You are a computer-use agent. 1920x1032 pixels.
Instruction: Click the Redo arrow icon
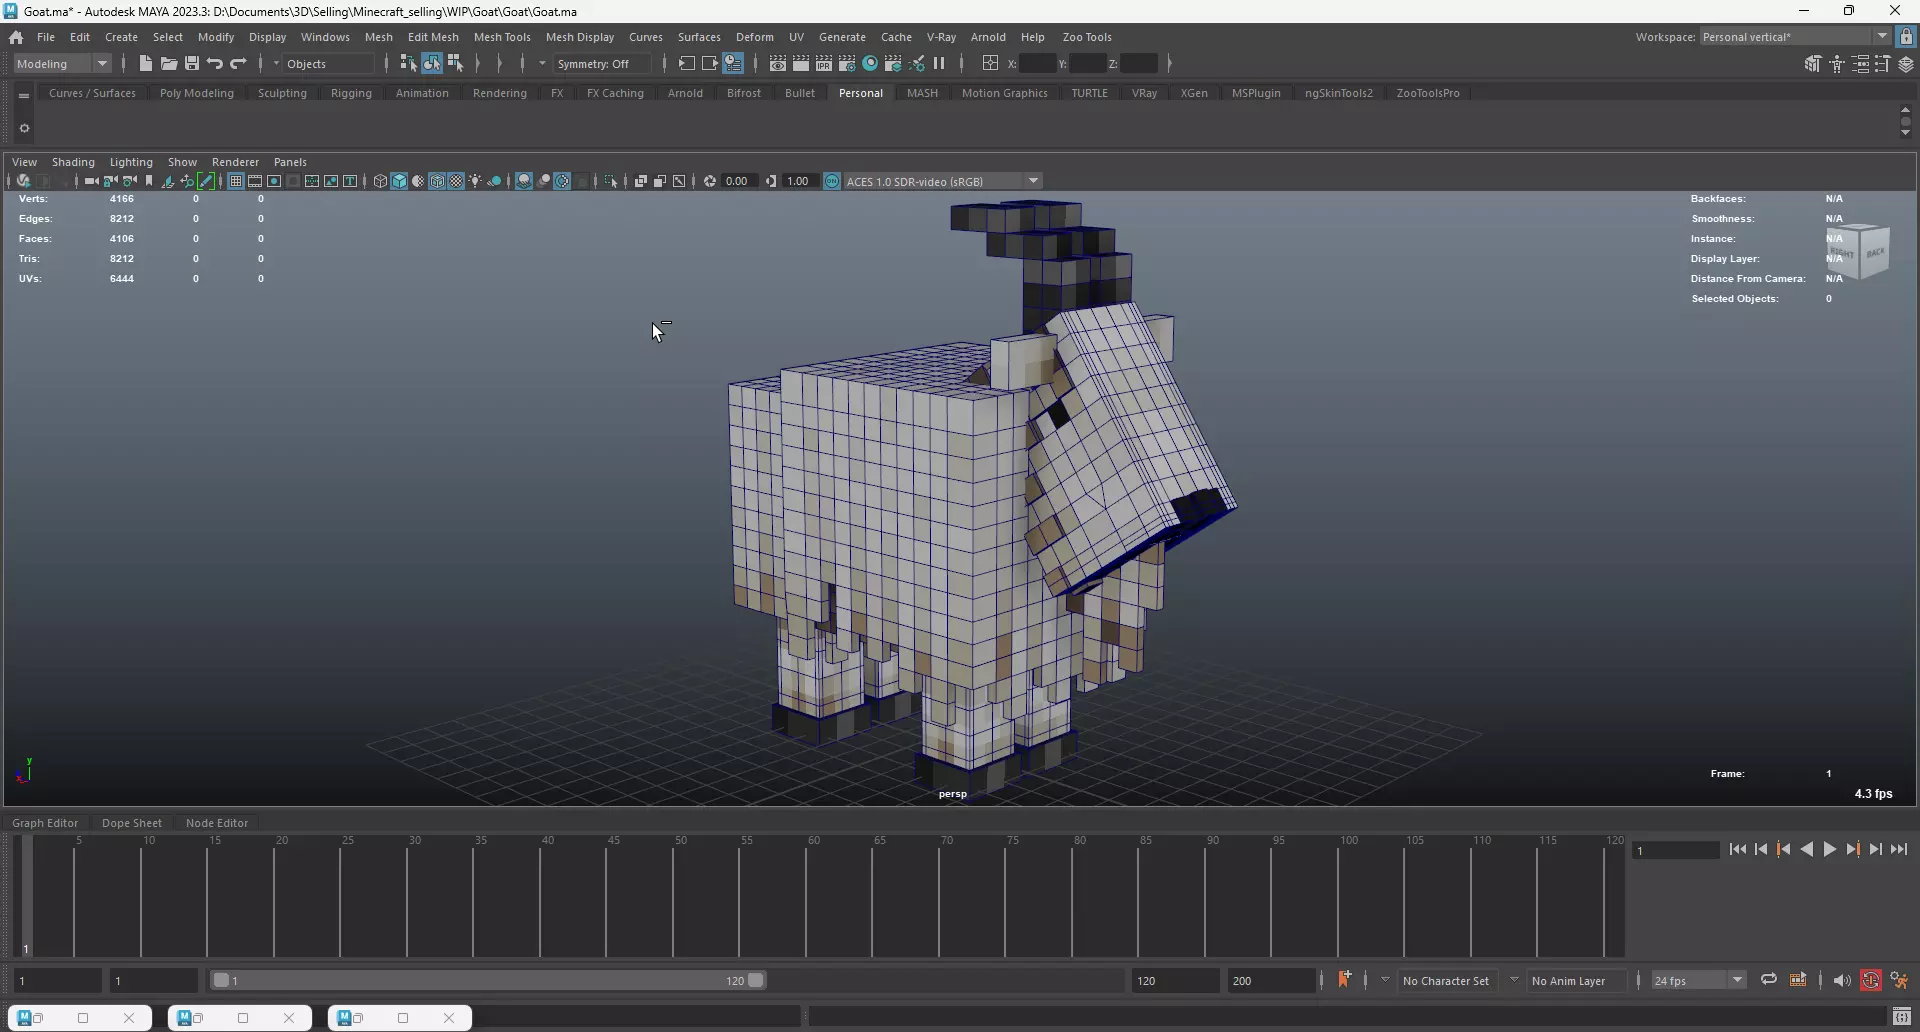pyautogui.click(x=238, y=63)
